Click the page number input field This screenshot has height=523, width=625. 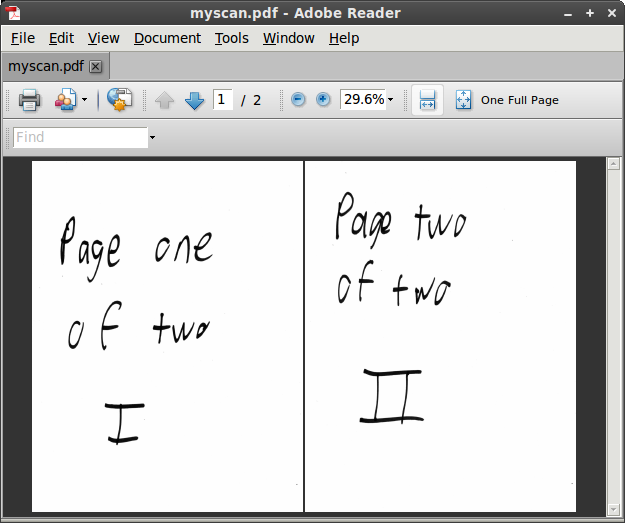pyautogui.click(x=223, y=100)
